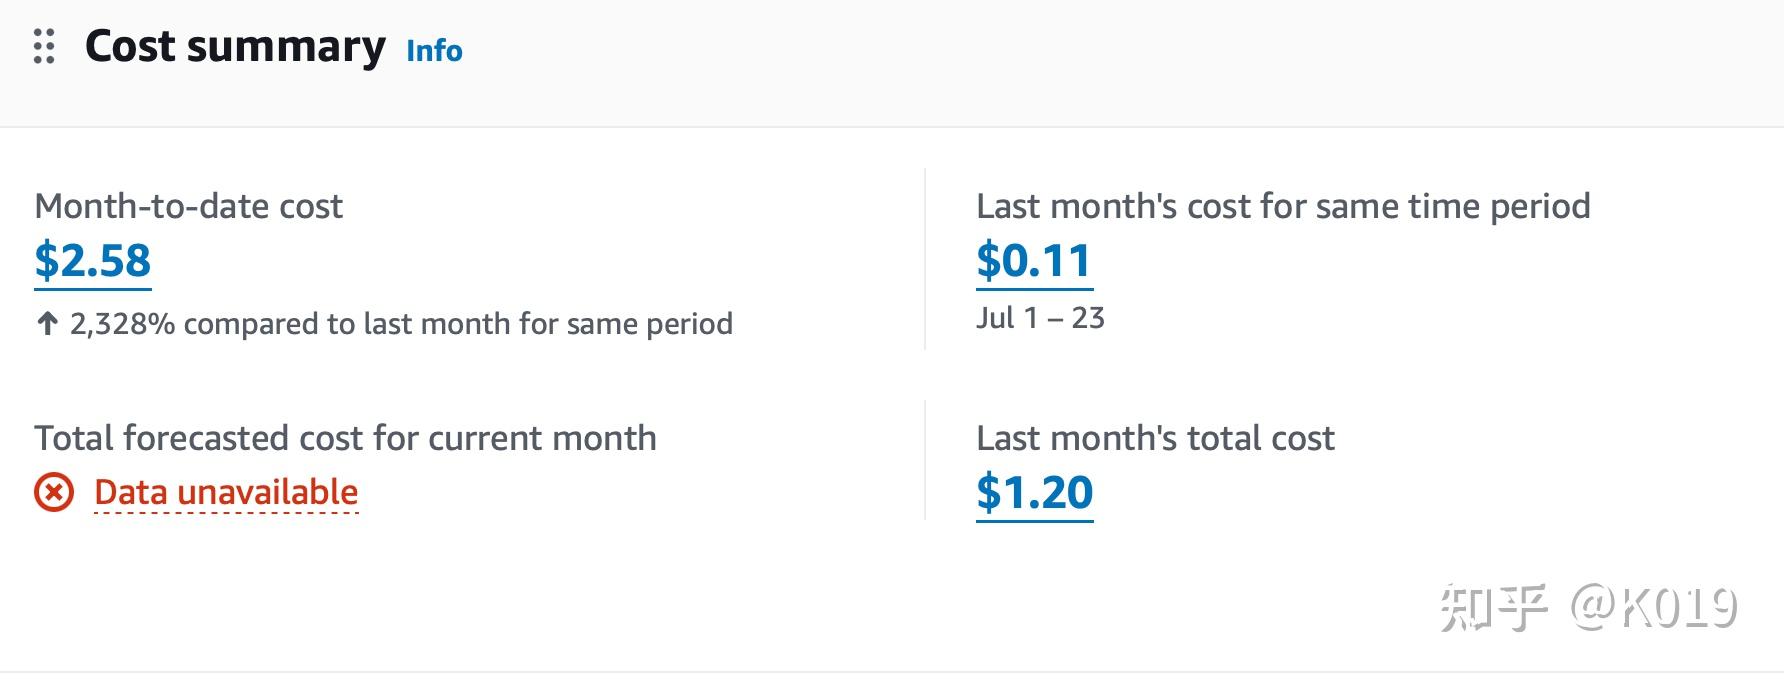
Task: Click the horizontal line below the header
Action: point(892,127)
